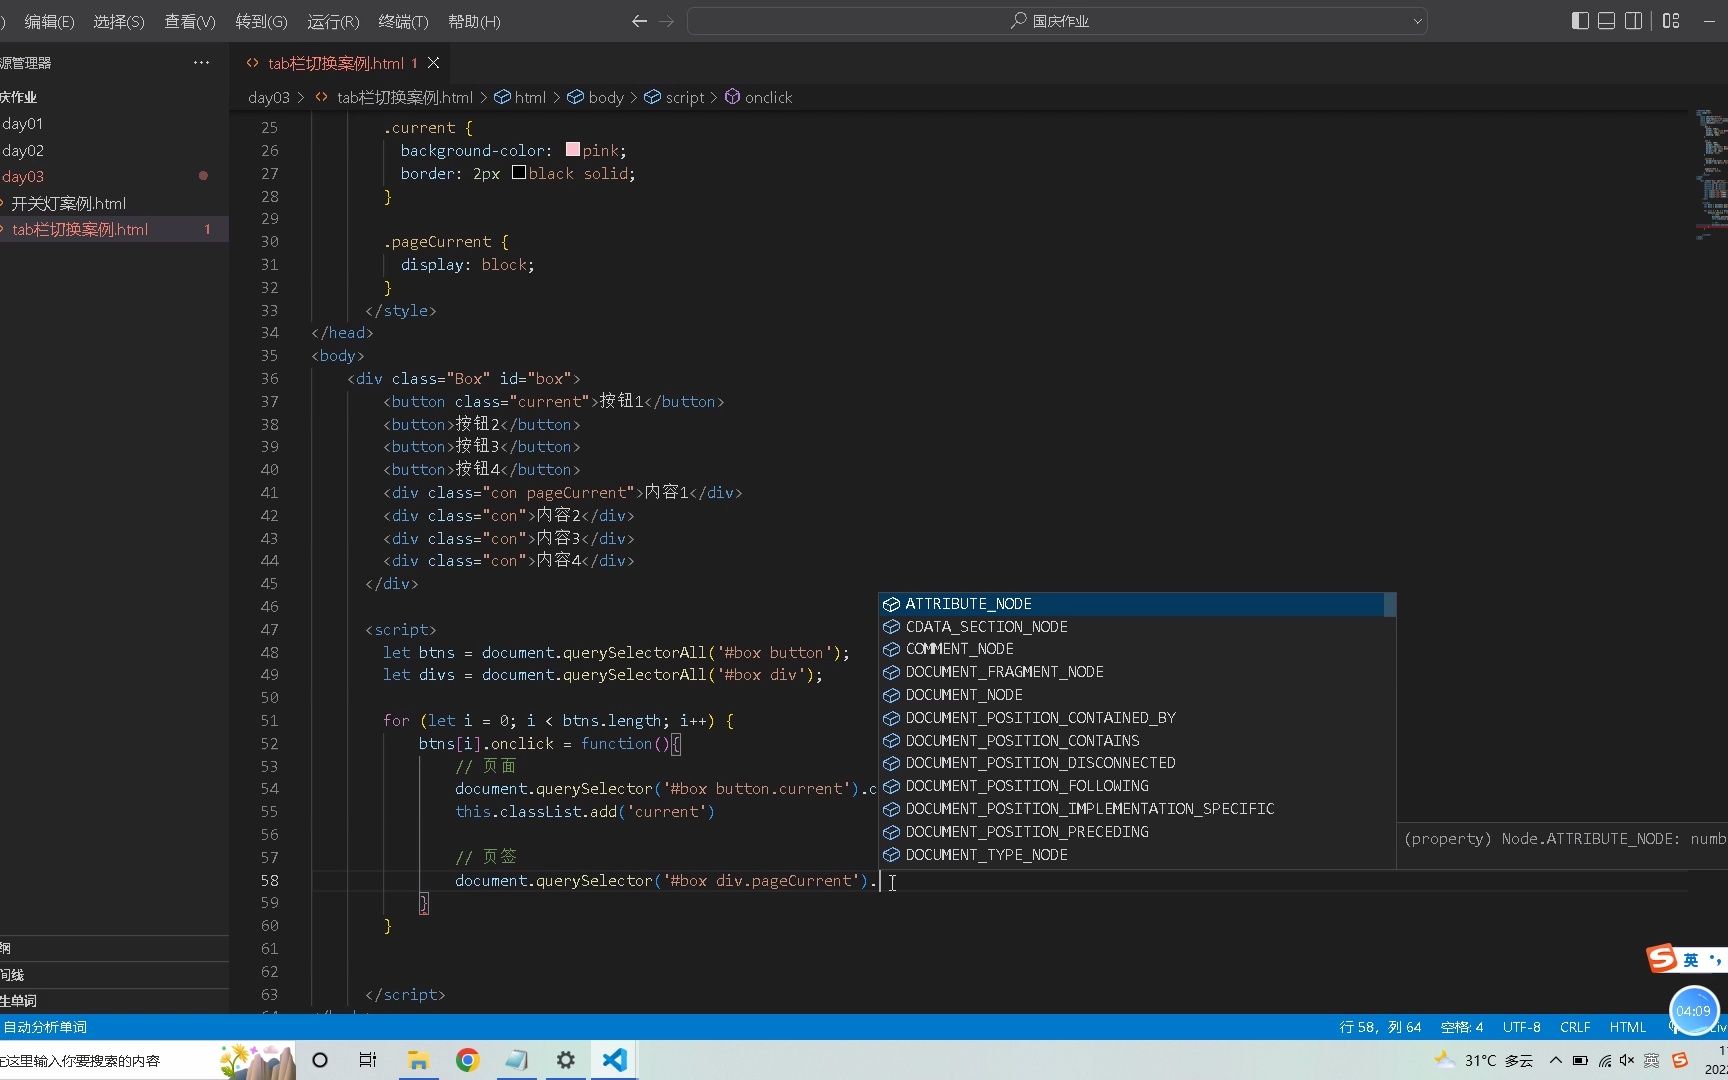1728x1080 pixels.
Task: Click the pink color swatch in CSS
Action: coord(573,150)
